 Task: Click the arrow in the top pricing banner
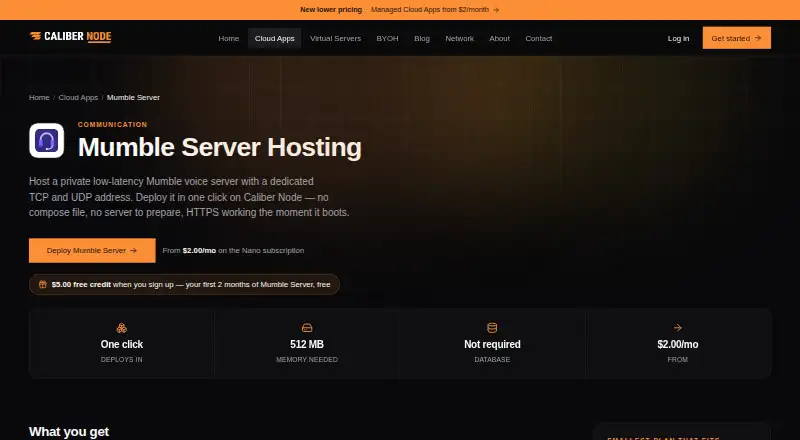[496, 10]
